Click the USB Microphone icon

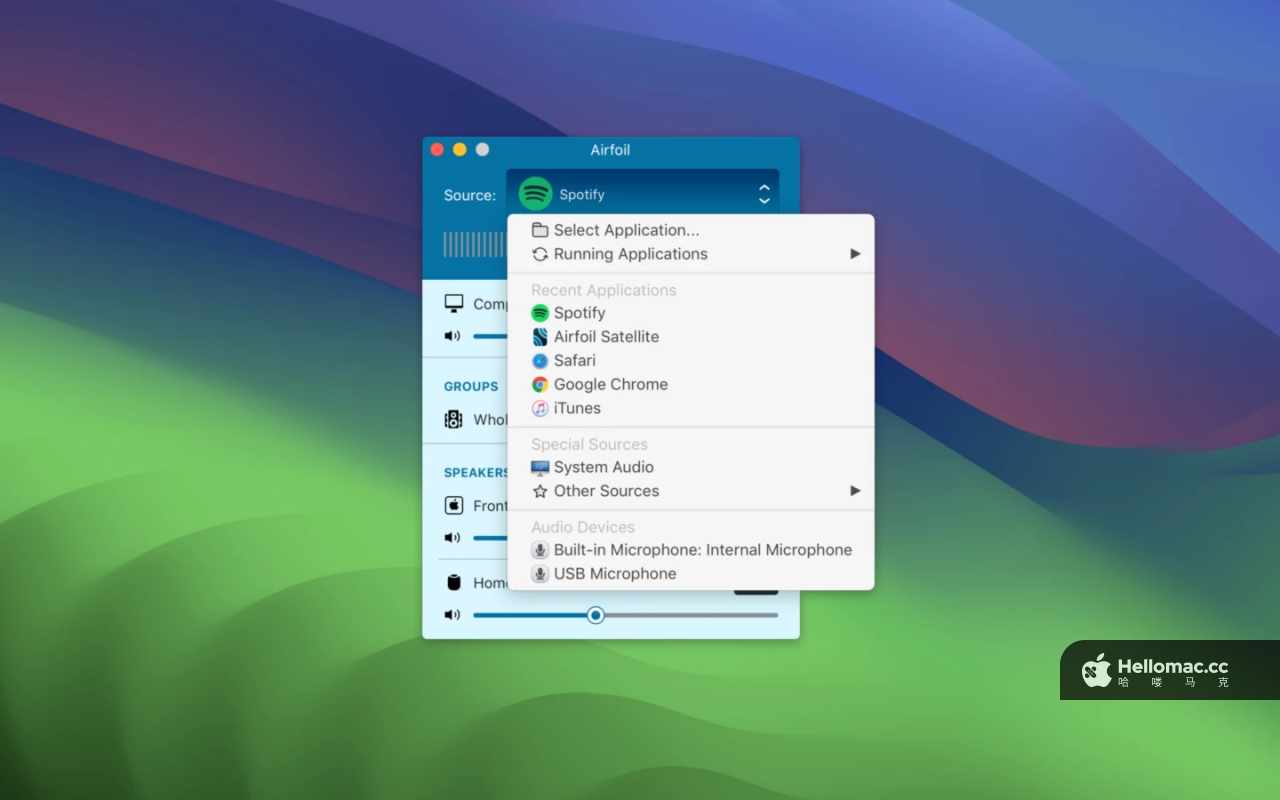540,574
